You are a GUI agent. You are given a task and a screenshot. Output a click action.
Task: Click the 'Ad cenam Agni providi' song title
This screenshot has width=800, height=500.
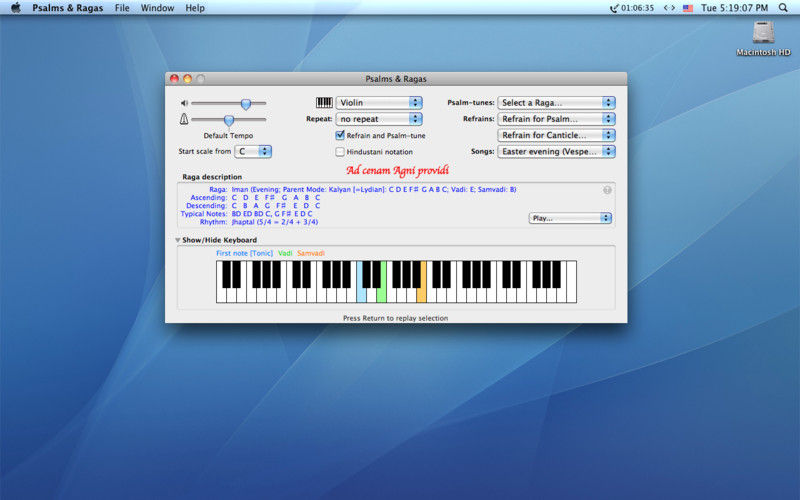[x=397, y=170]
